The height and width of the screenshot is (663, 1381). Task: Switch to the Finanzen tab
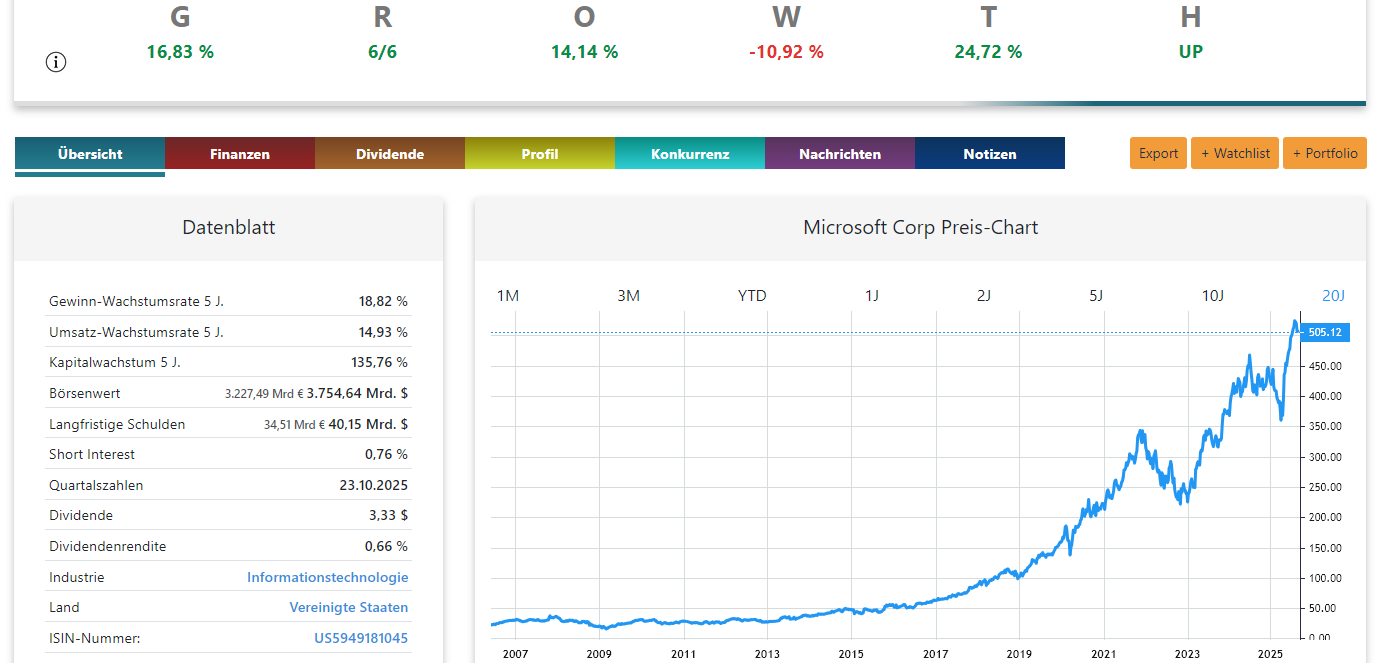point(240,154)
